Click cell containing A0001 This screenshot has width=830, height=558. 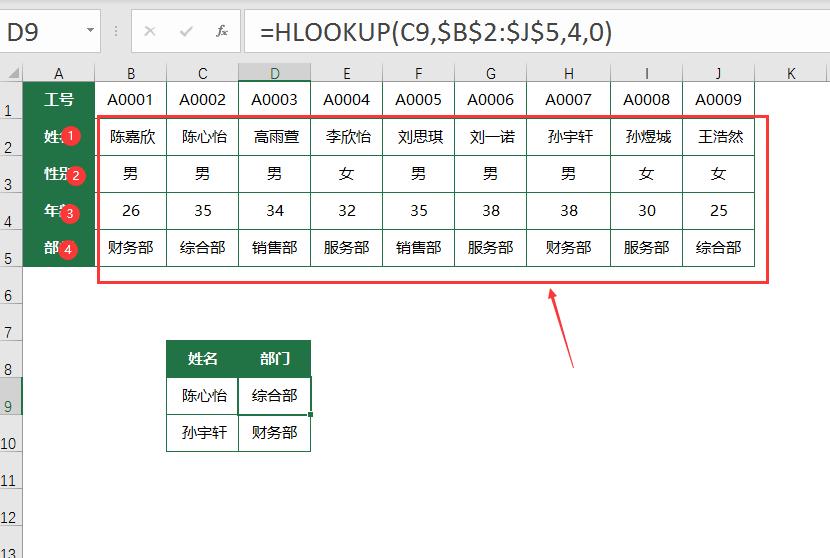point(131,100)
